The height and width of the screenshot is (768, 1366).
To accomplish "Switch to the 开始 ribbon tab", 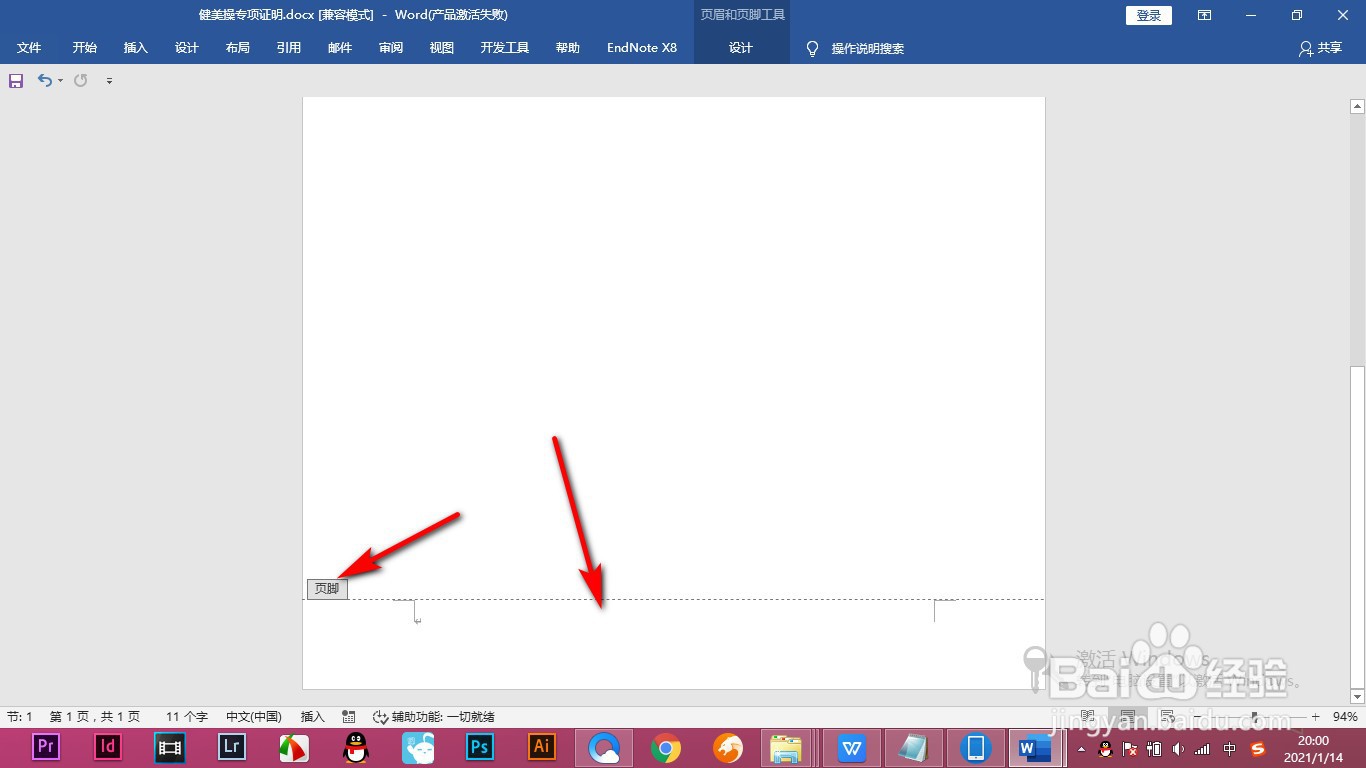I will pyautogui.click(x=85, y=48).
